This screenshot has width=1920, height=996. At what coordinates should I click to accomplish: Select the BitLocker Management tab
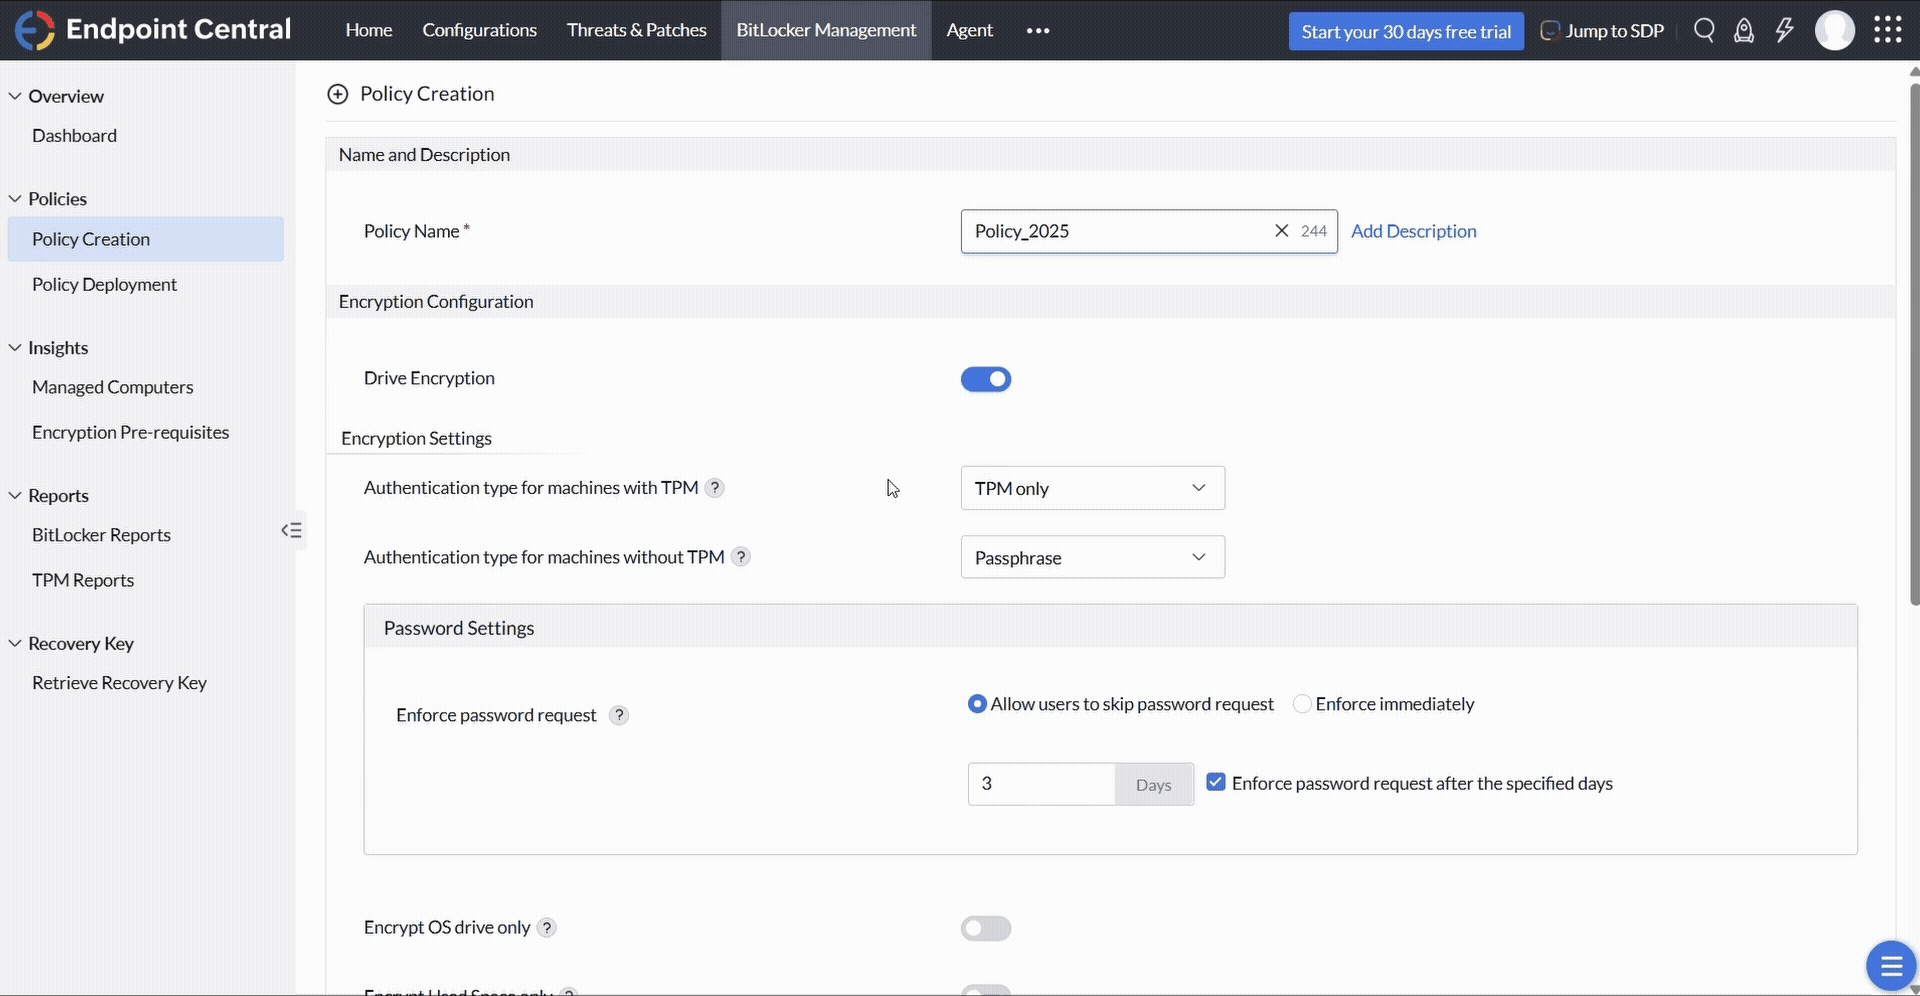coord(826,30)
